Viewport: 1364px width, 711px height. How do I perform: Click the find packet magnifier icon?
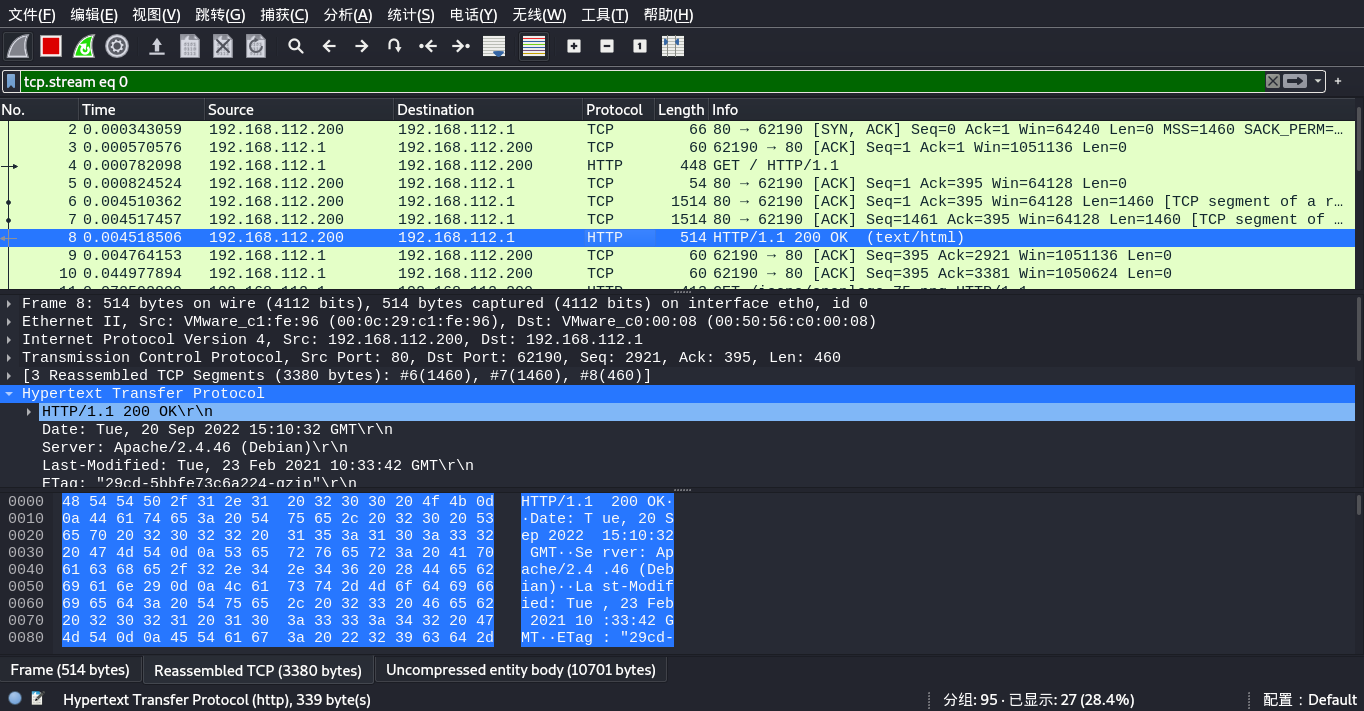(296, 46)
